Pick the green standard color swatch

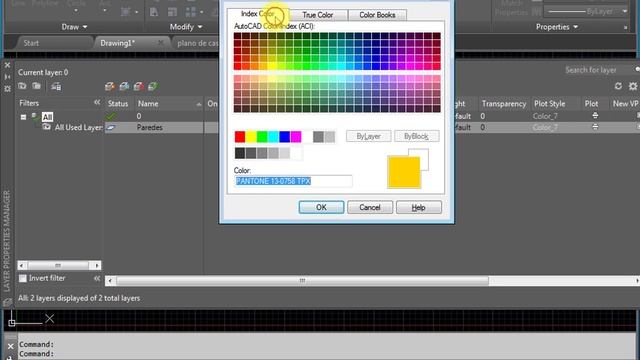(x=262, y=137)
